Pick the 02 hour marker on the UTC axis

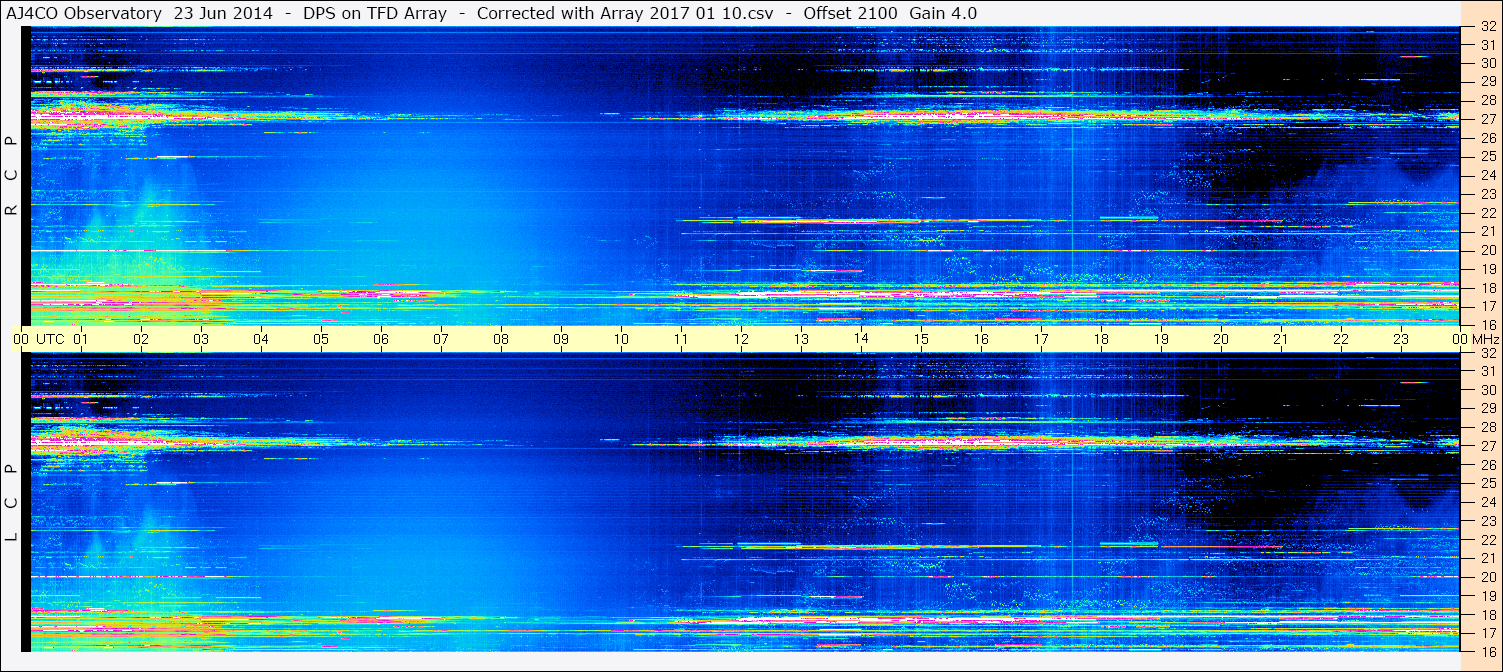tap(141, 339)
